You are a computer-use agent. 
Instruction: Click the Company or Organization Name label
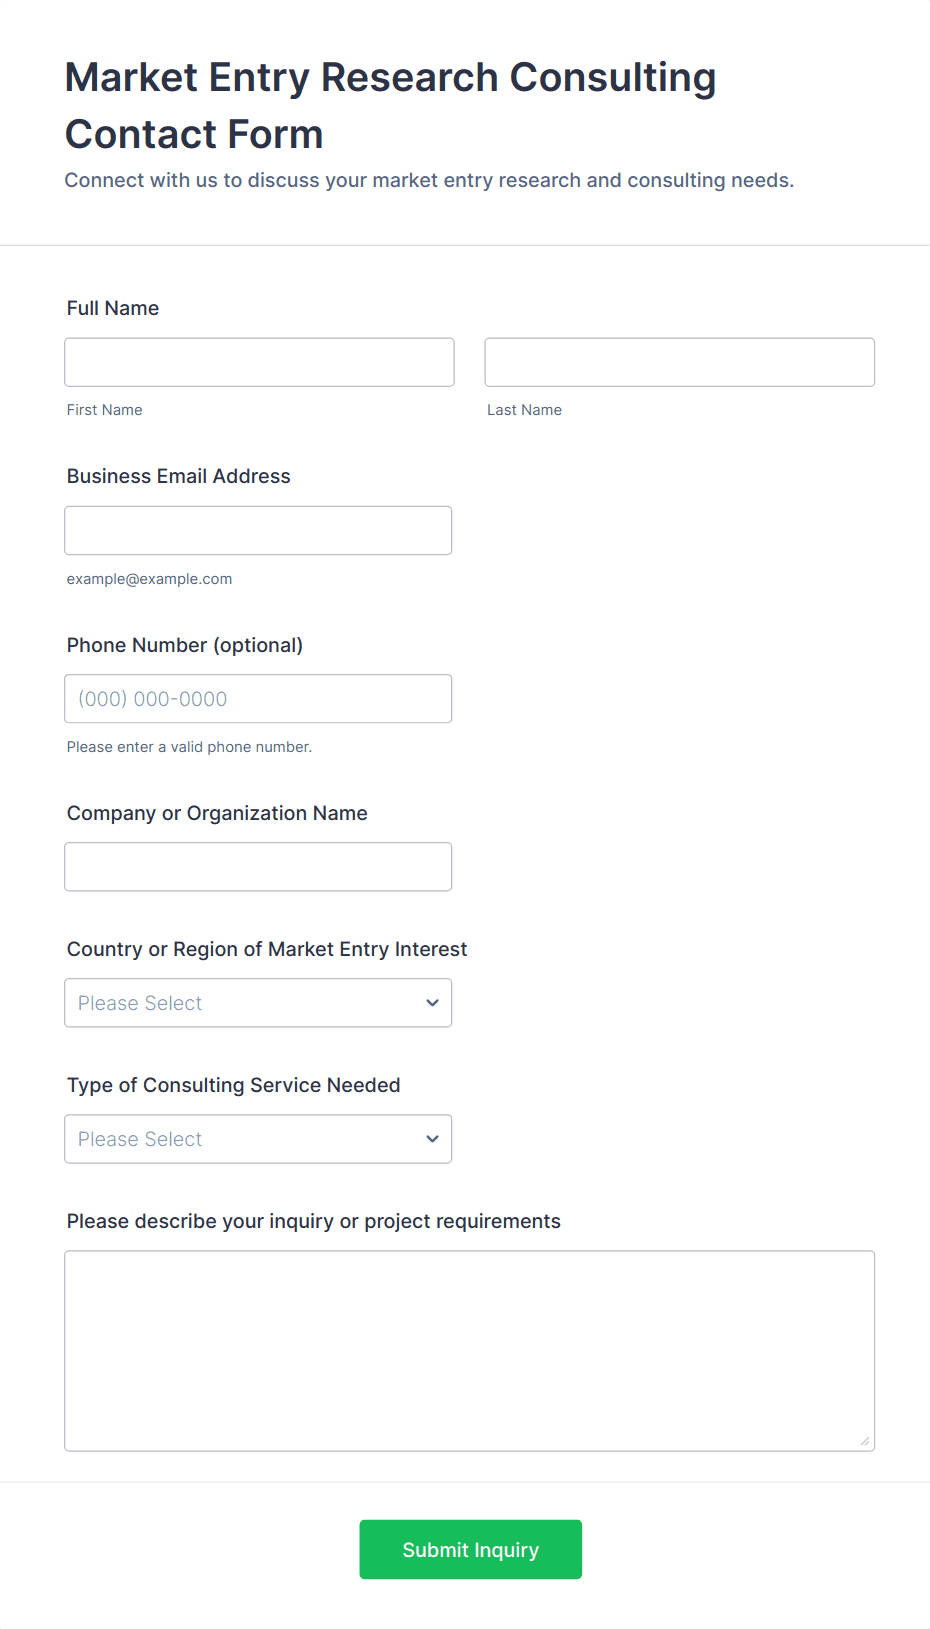tap(217, 813)
